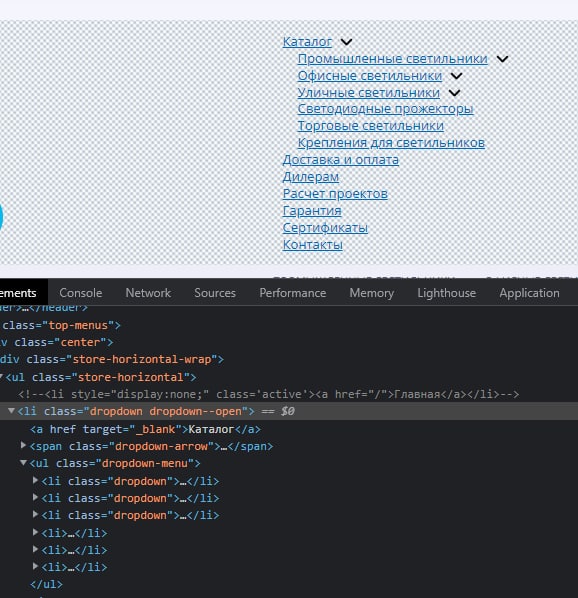Collapse the ul dropdown-menu node
The image size is (578, 598).
pyautogui.click(x=23, y=463)
